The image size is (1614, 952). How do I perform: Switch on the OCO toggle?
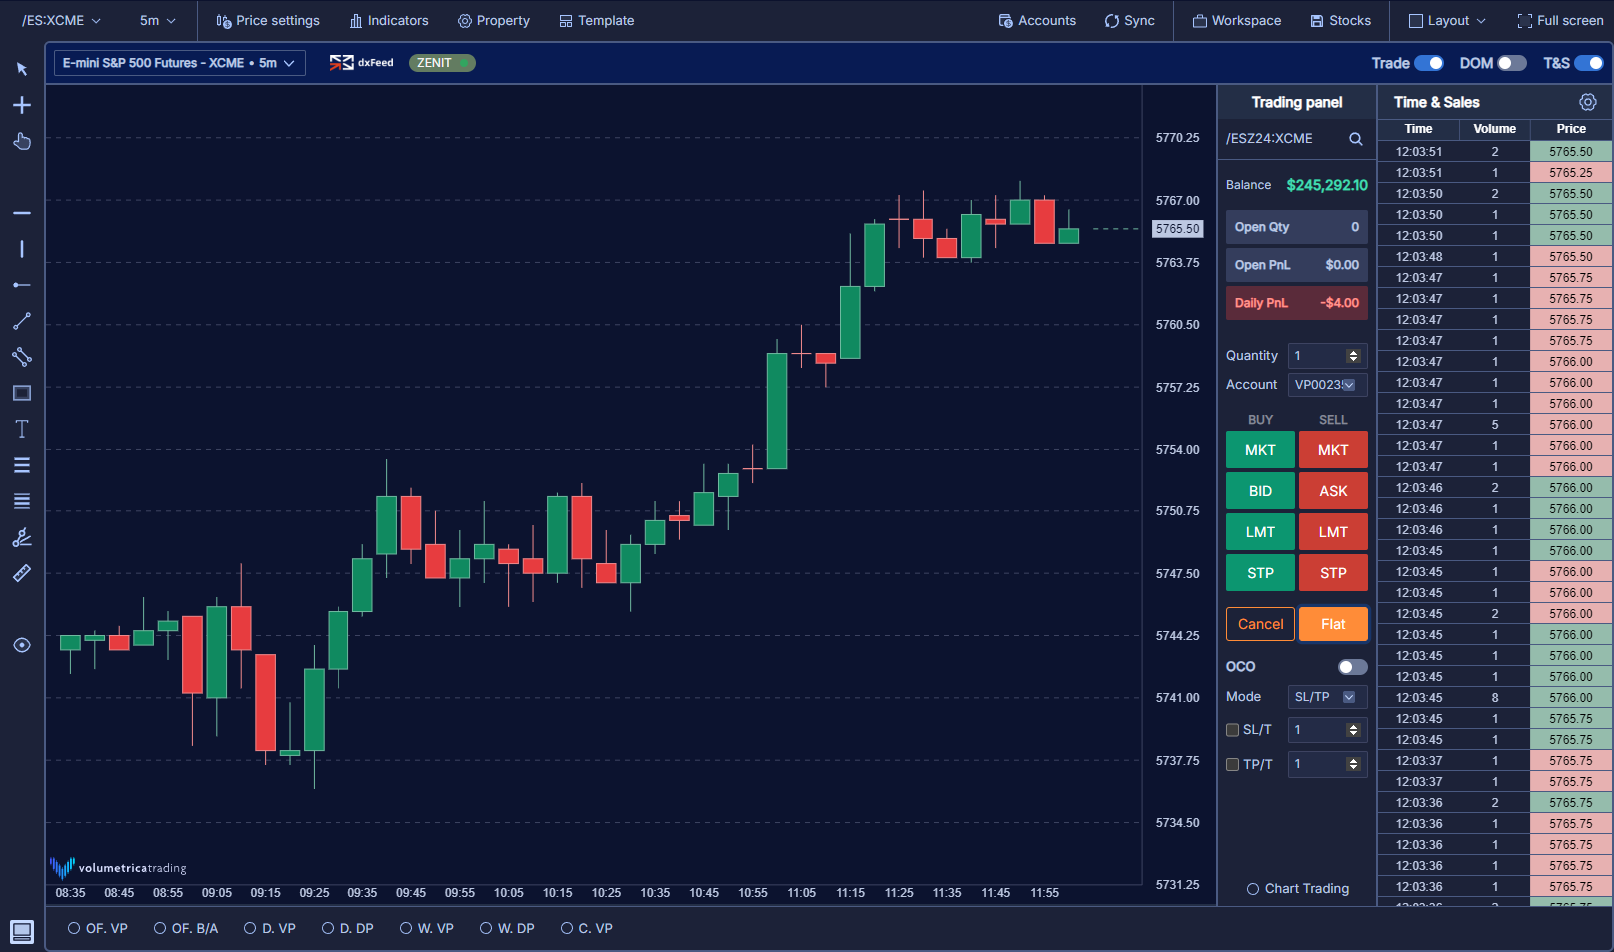(x=1352, y=667)
